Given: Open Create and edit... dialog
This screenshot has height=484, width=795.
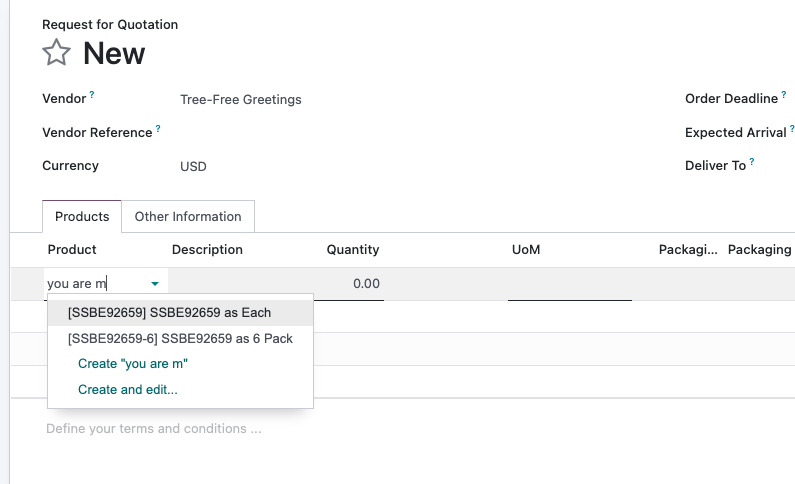Looking at the screenshot, I should 128,390.
